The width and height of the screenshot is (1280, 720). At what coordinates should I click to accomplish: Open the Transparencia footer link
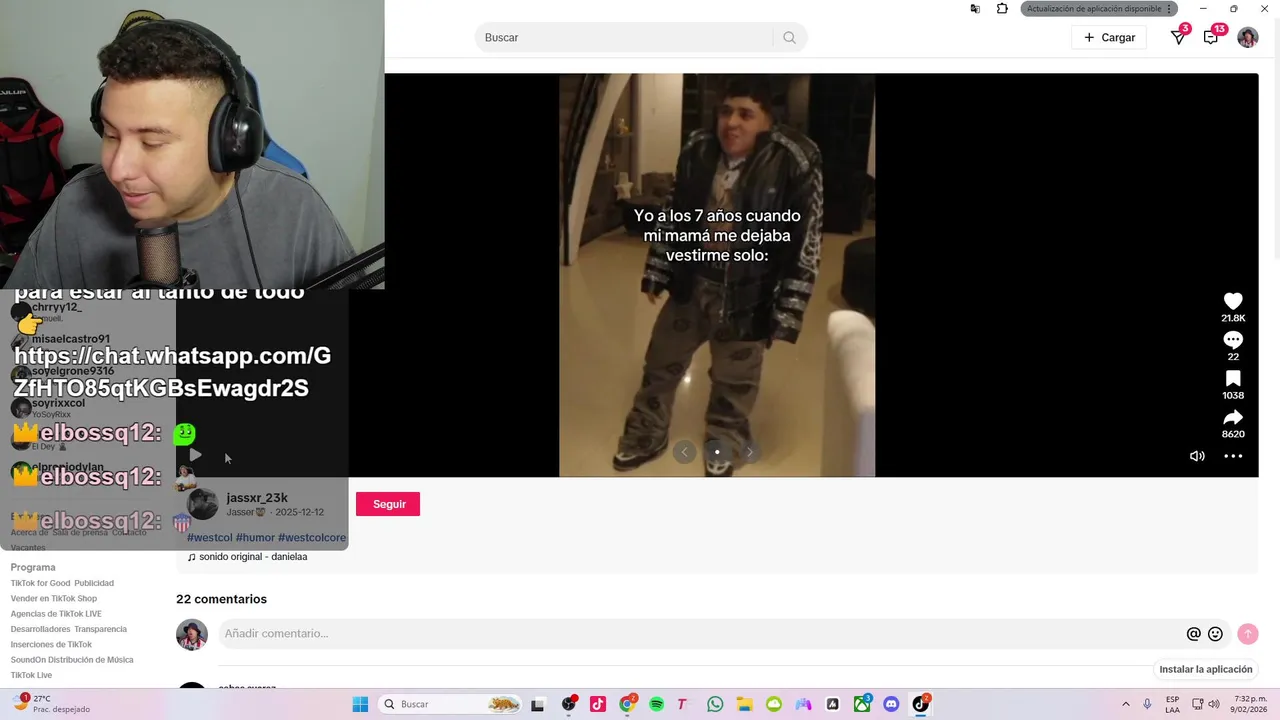point(100,629)
